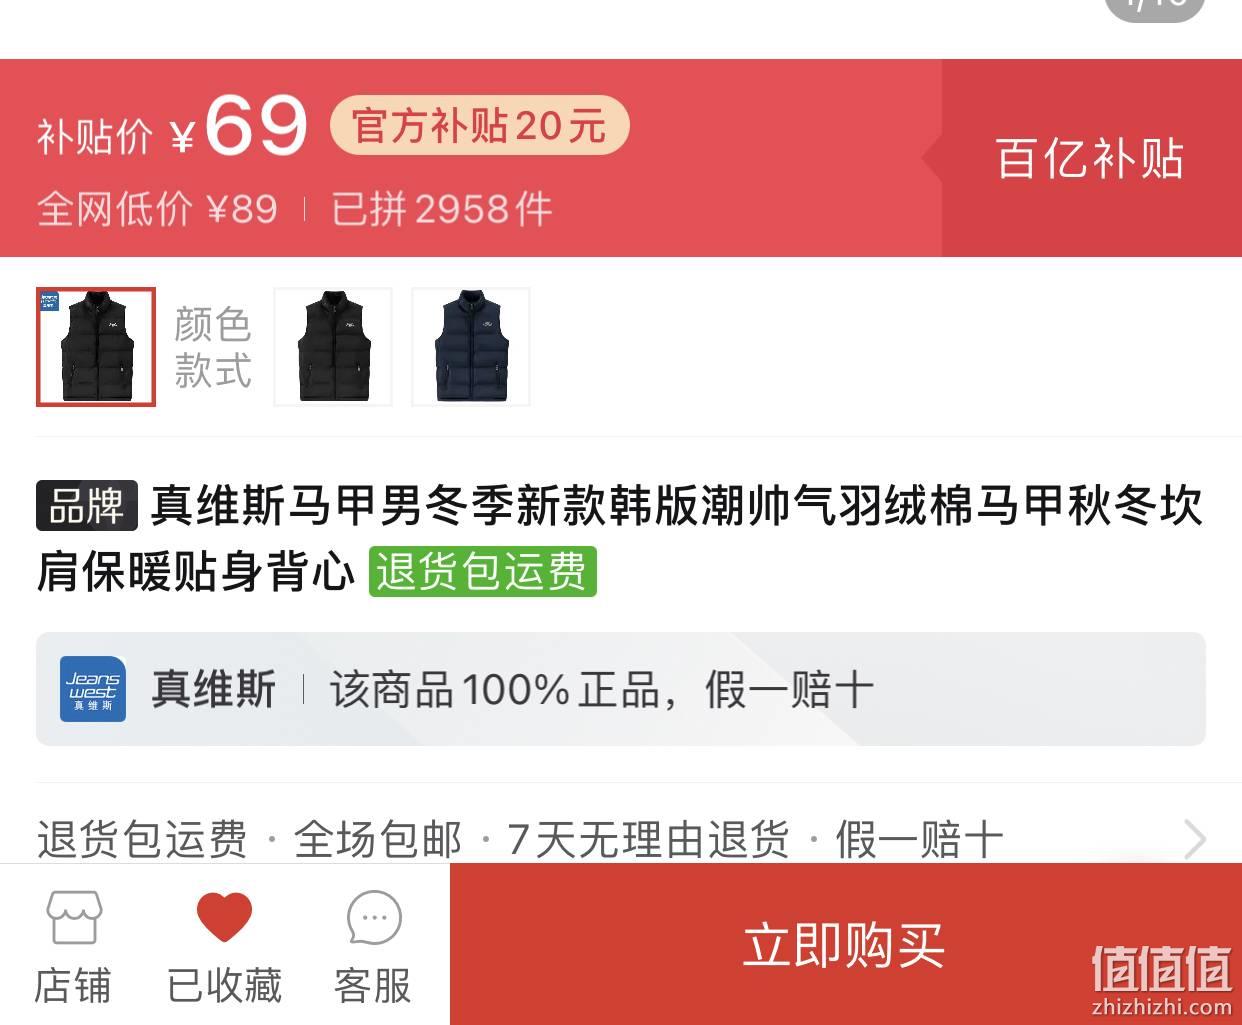Screen dimensions: 1242x1025
Task: Expand service guarantees with the right chevron
Action: tap(1194, 839)
